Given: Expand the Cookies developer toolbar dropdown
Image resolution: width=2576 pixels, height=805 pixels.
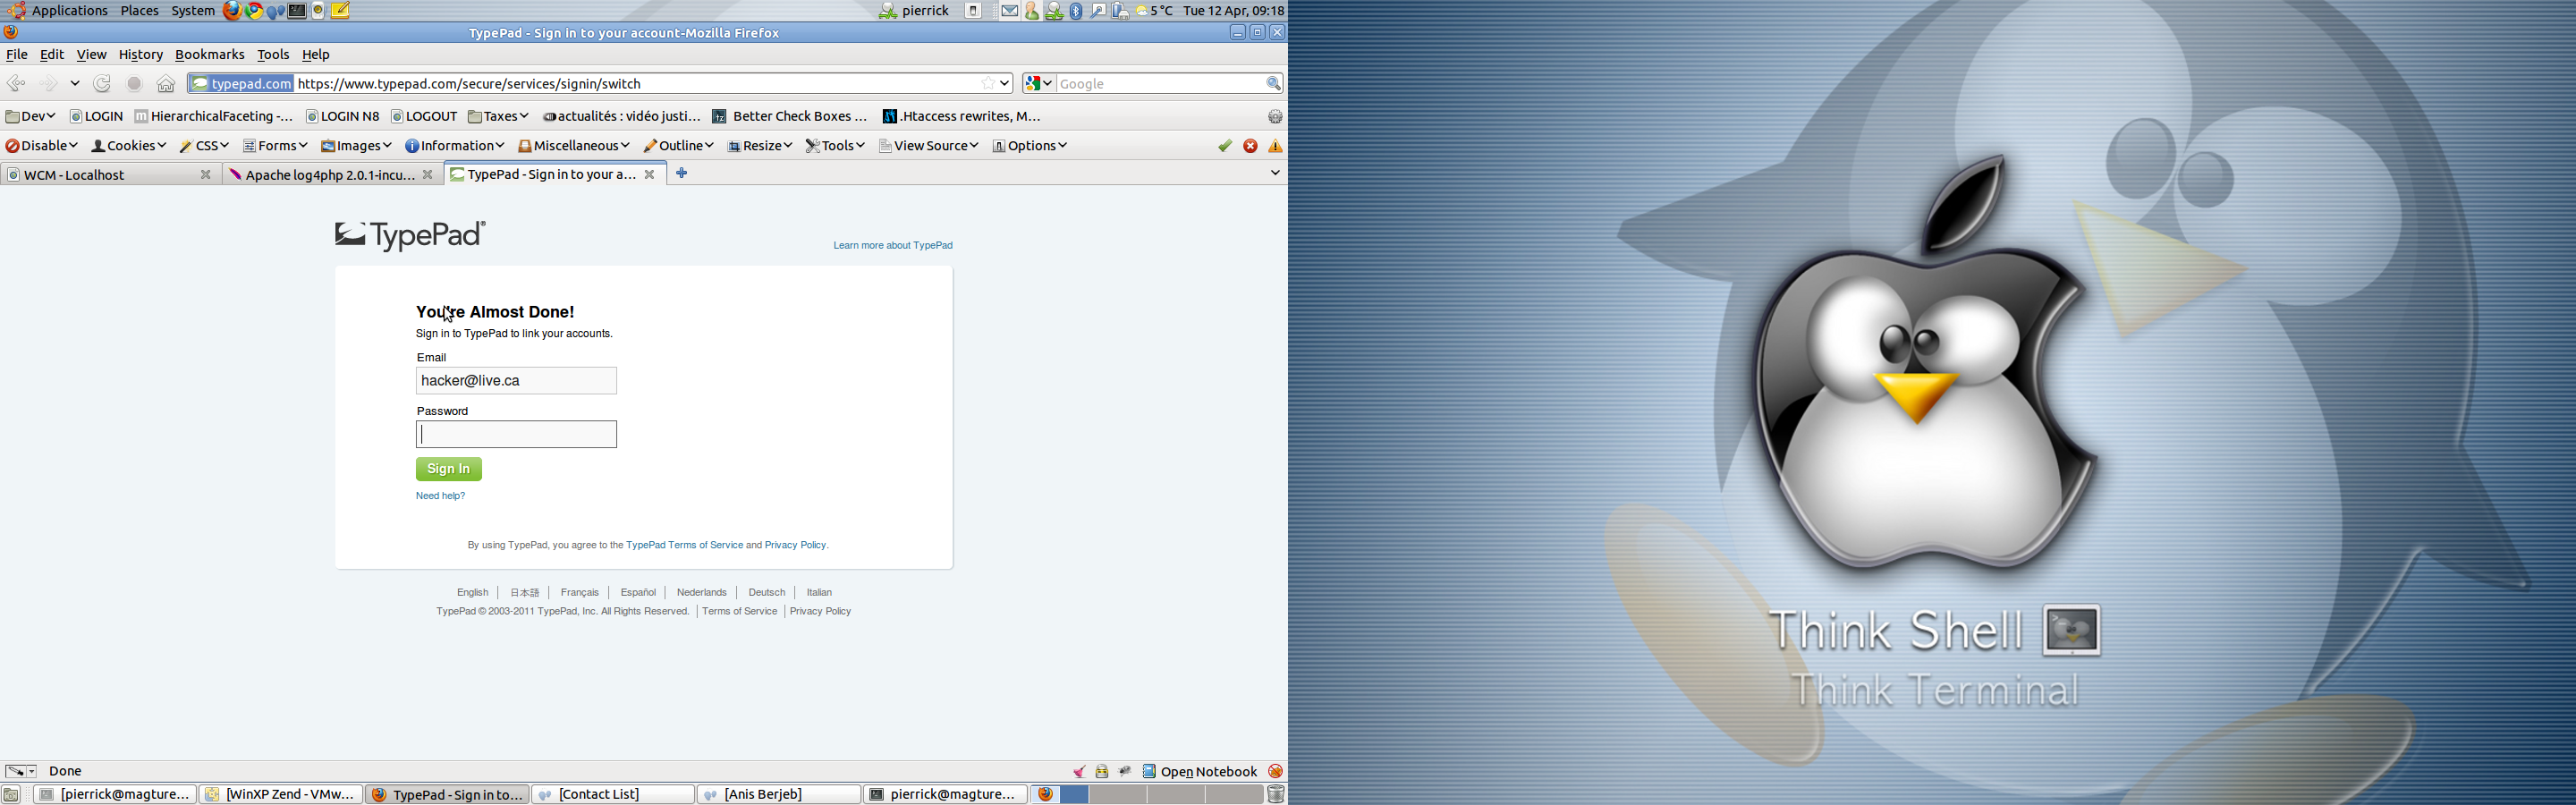Looking at the screenshot, I should click(129, 147).
